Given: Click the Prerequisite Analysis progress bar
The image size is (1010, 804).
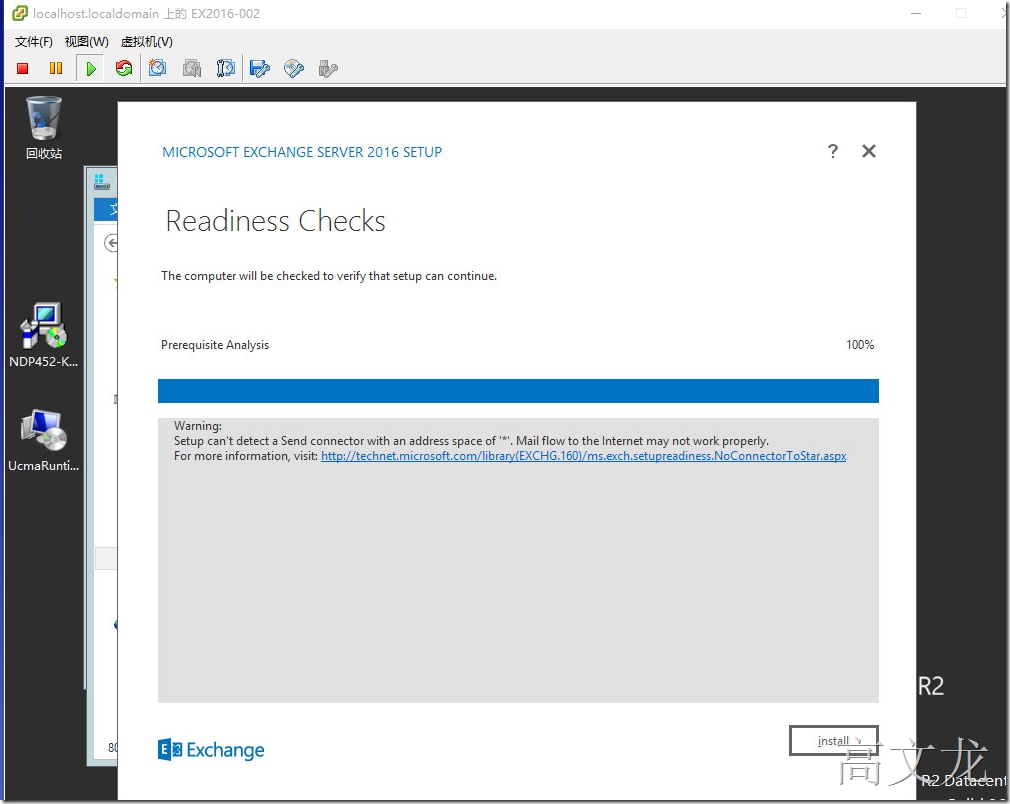Looking at the screenshot, I should [x=518, y=391].
